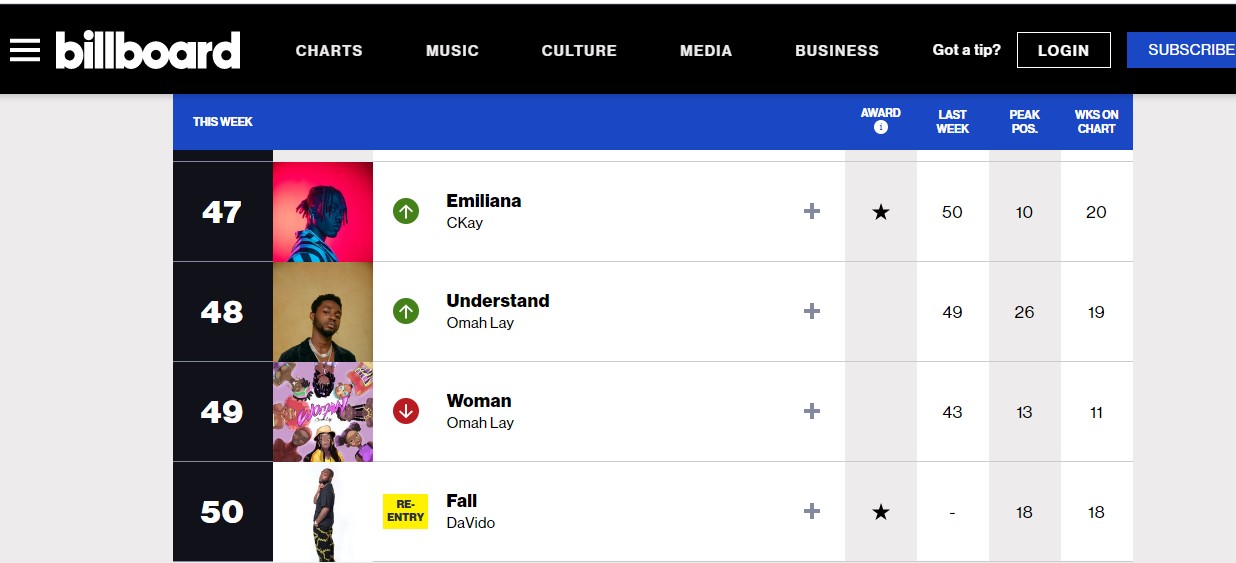The width and height of the screenshot is (1236, 563).
Task: Click the CKay artist name link
Action: (x=465, y=223)
